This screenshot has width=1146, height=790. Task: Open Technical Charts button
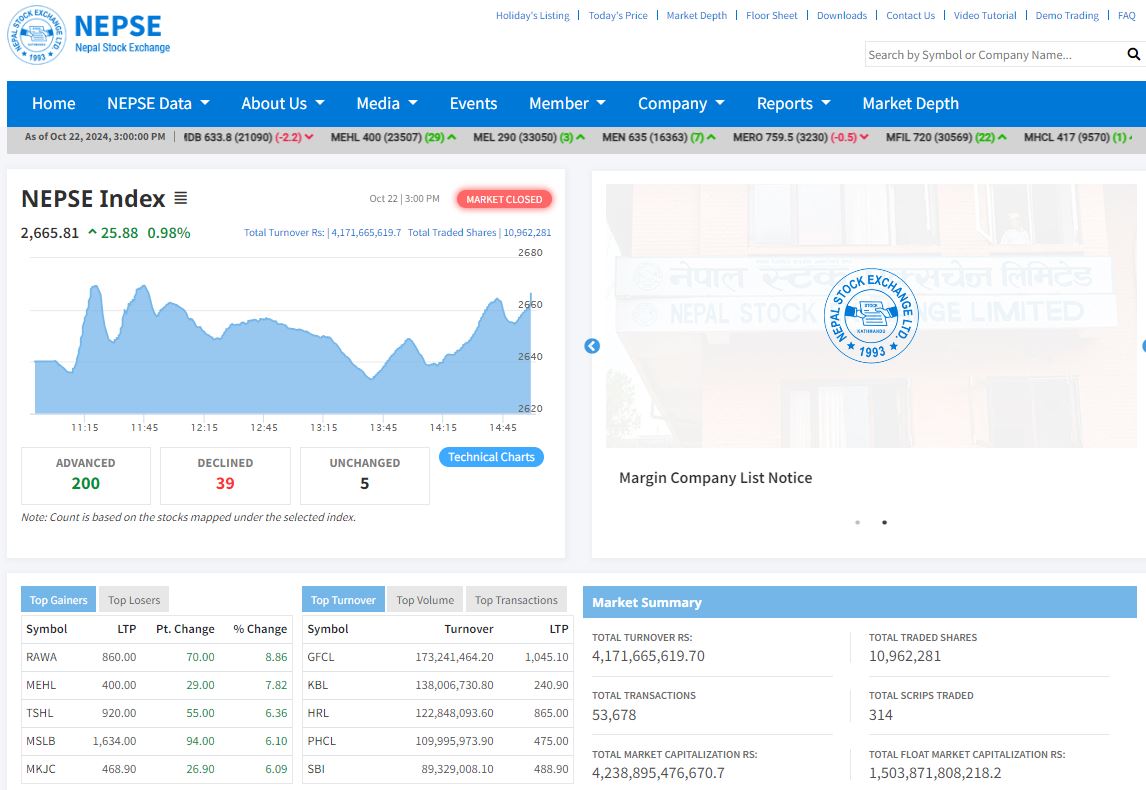pos(491,457)
